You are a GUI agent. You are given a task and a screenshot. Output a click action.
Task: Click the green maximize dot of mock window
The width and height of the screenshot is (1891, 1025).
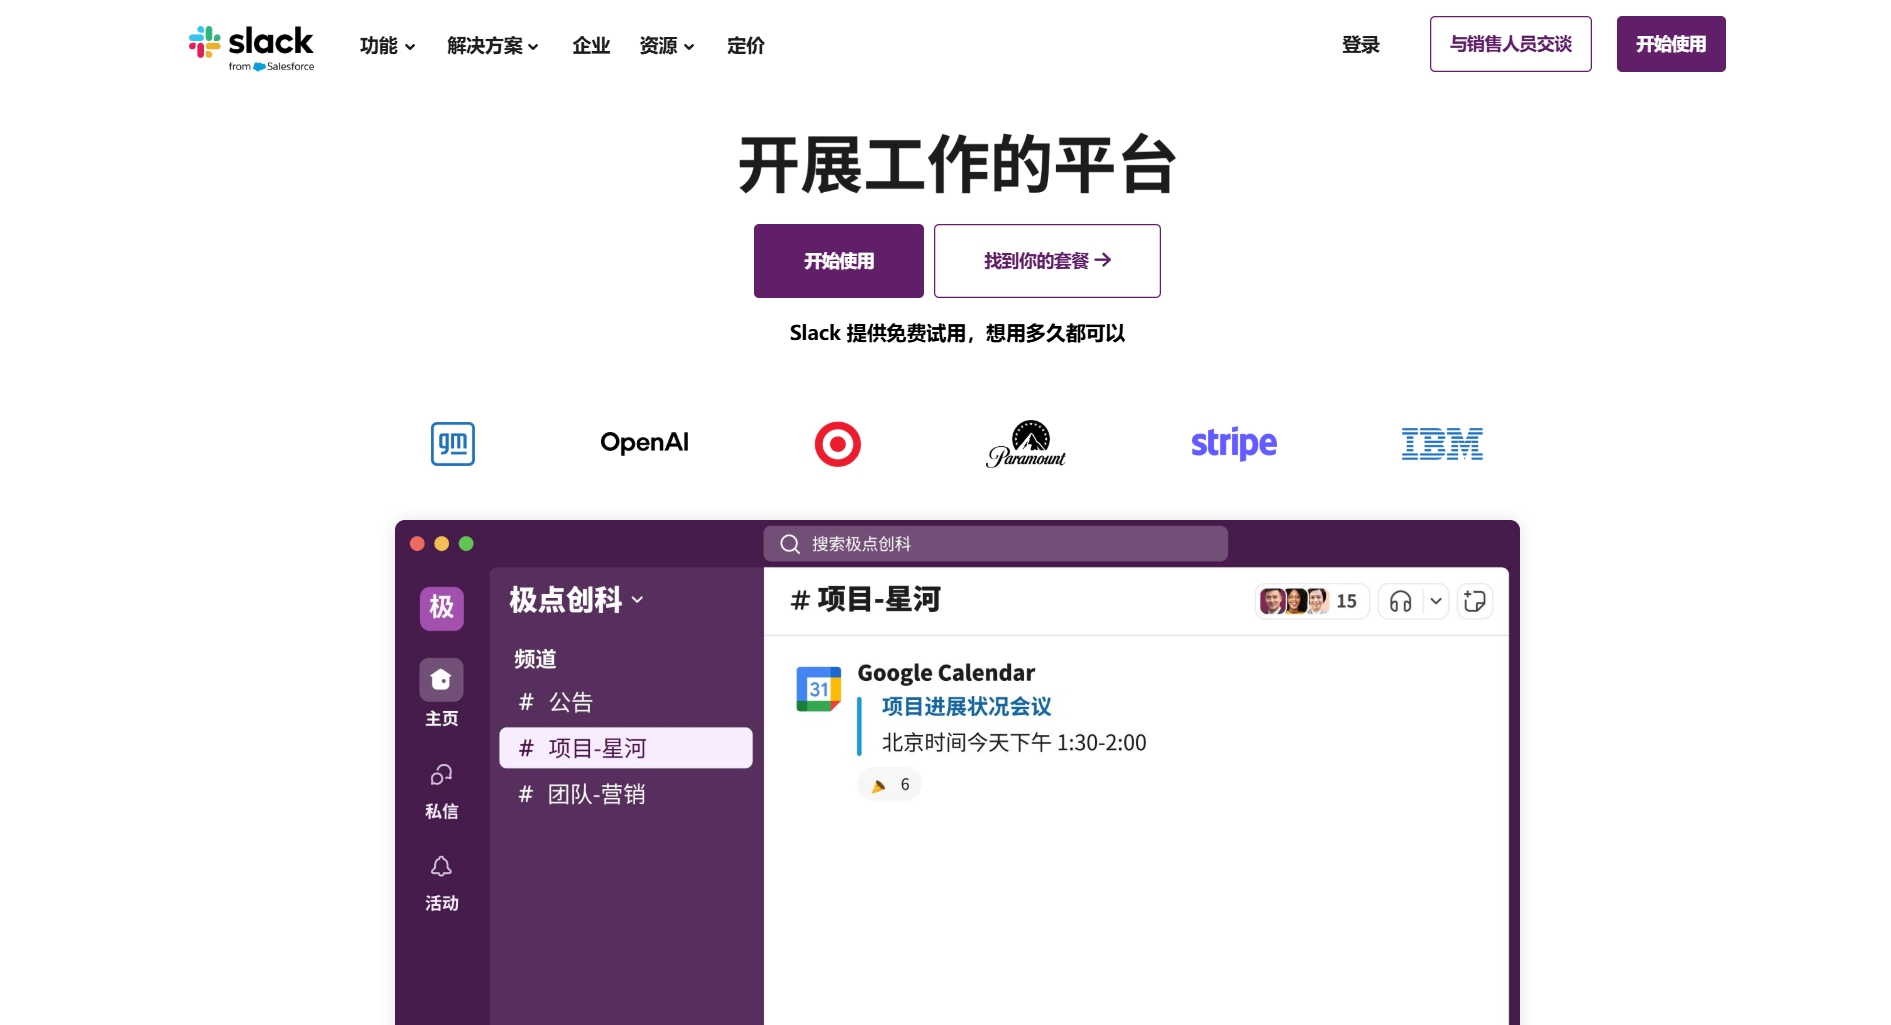pos(466,544)
